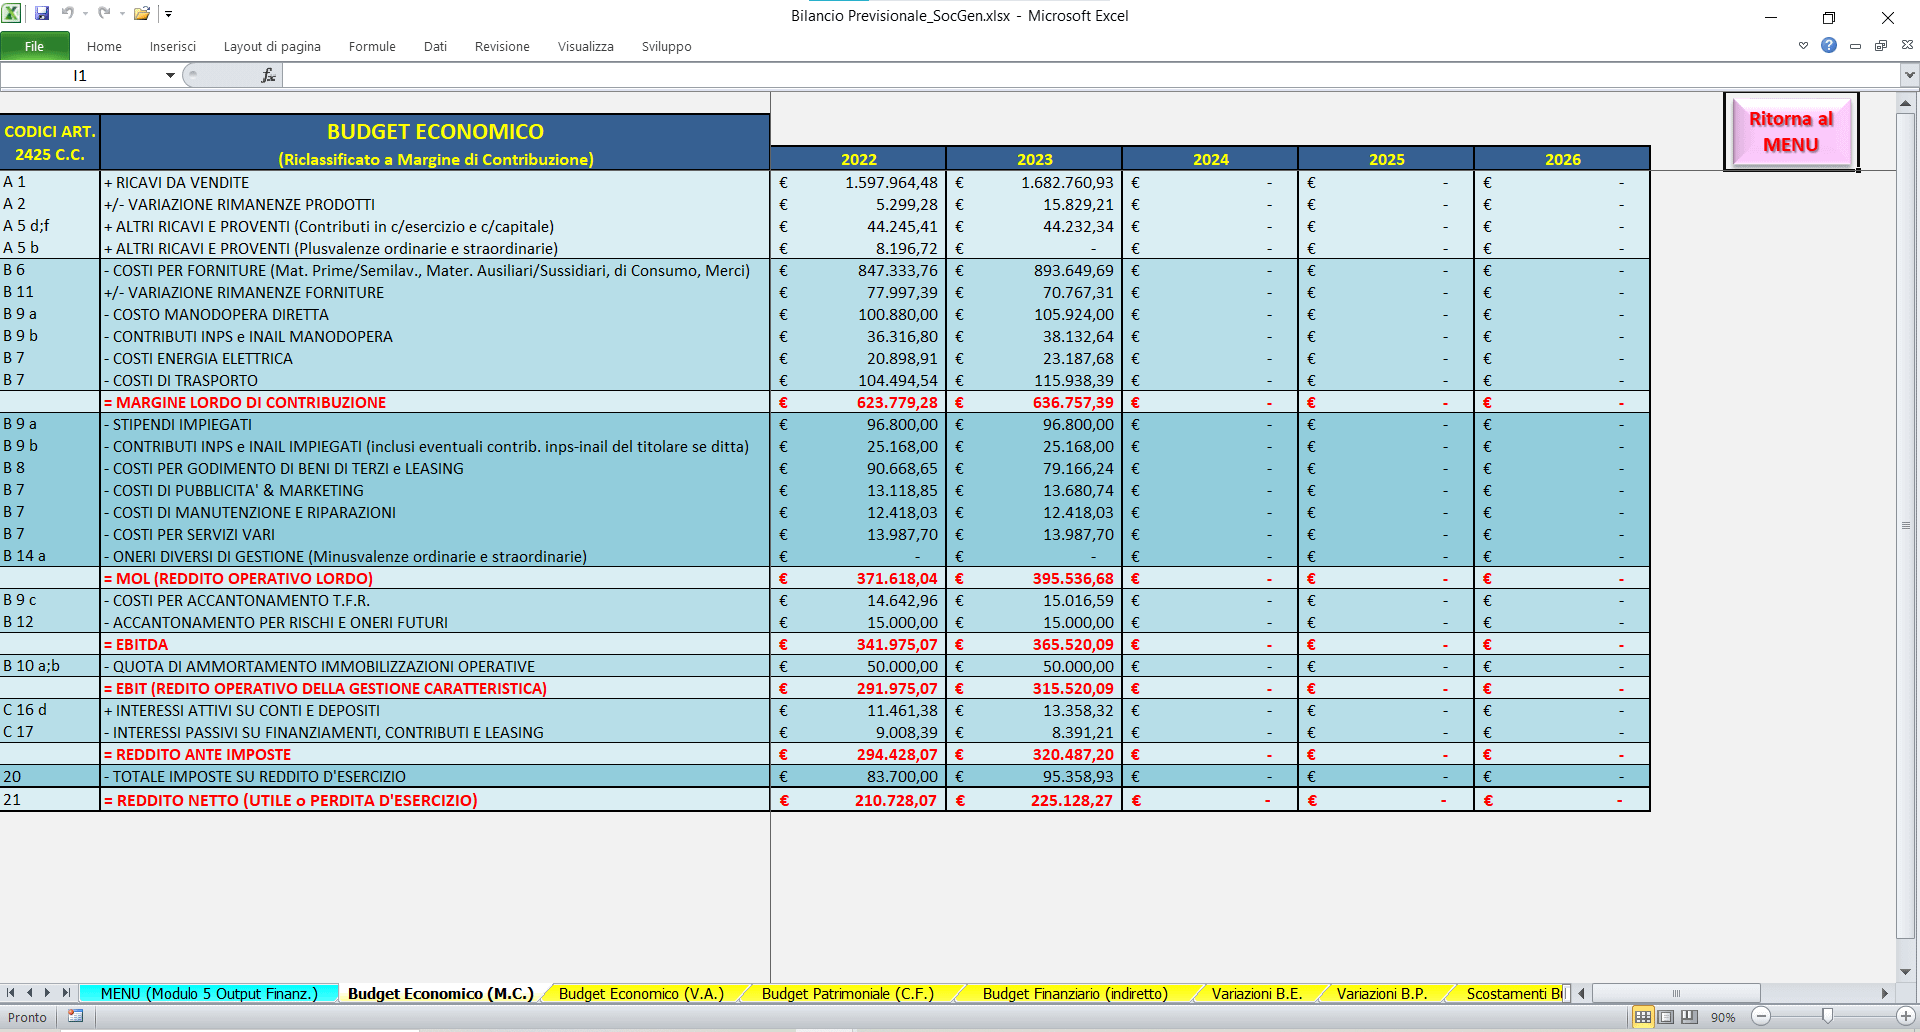Click the zoom slider handle

1827,1017
